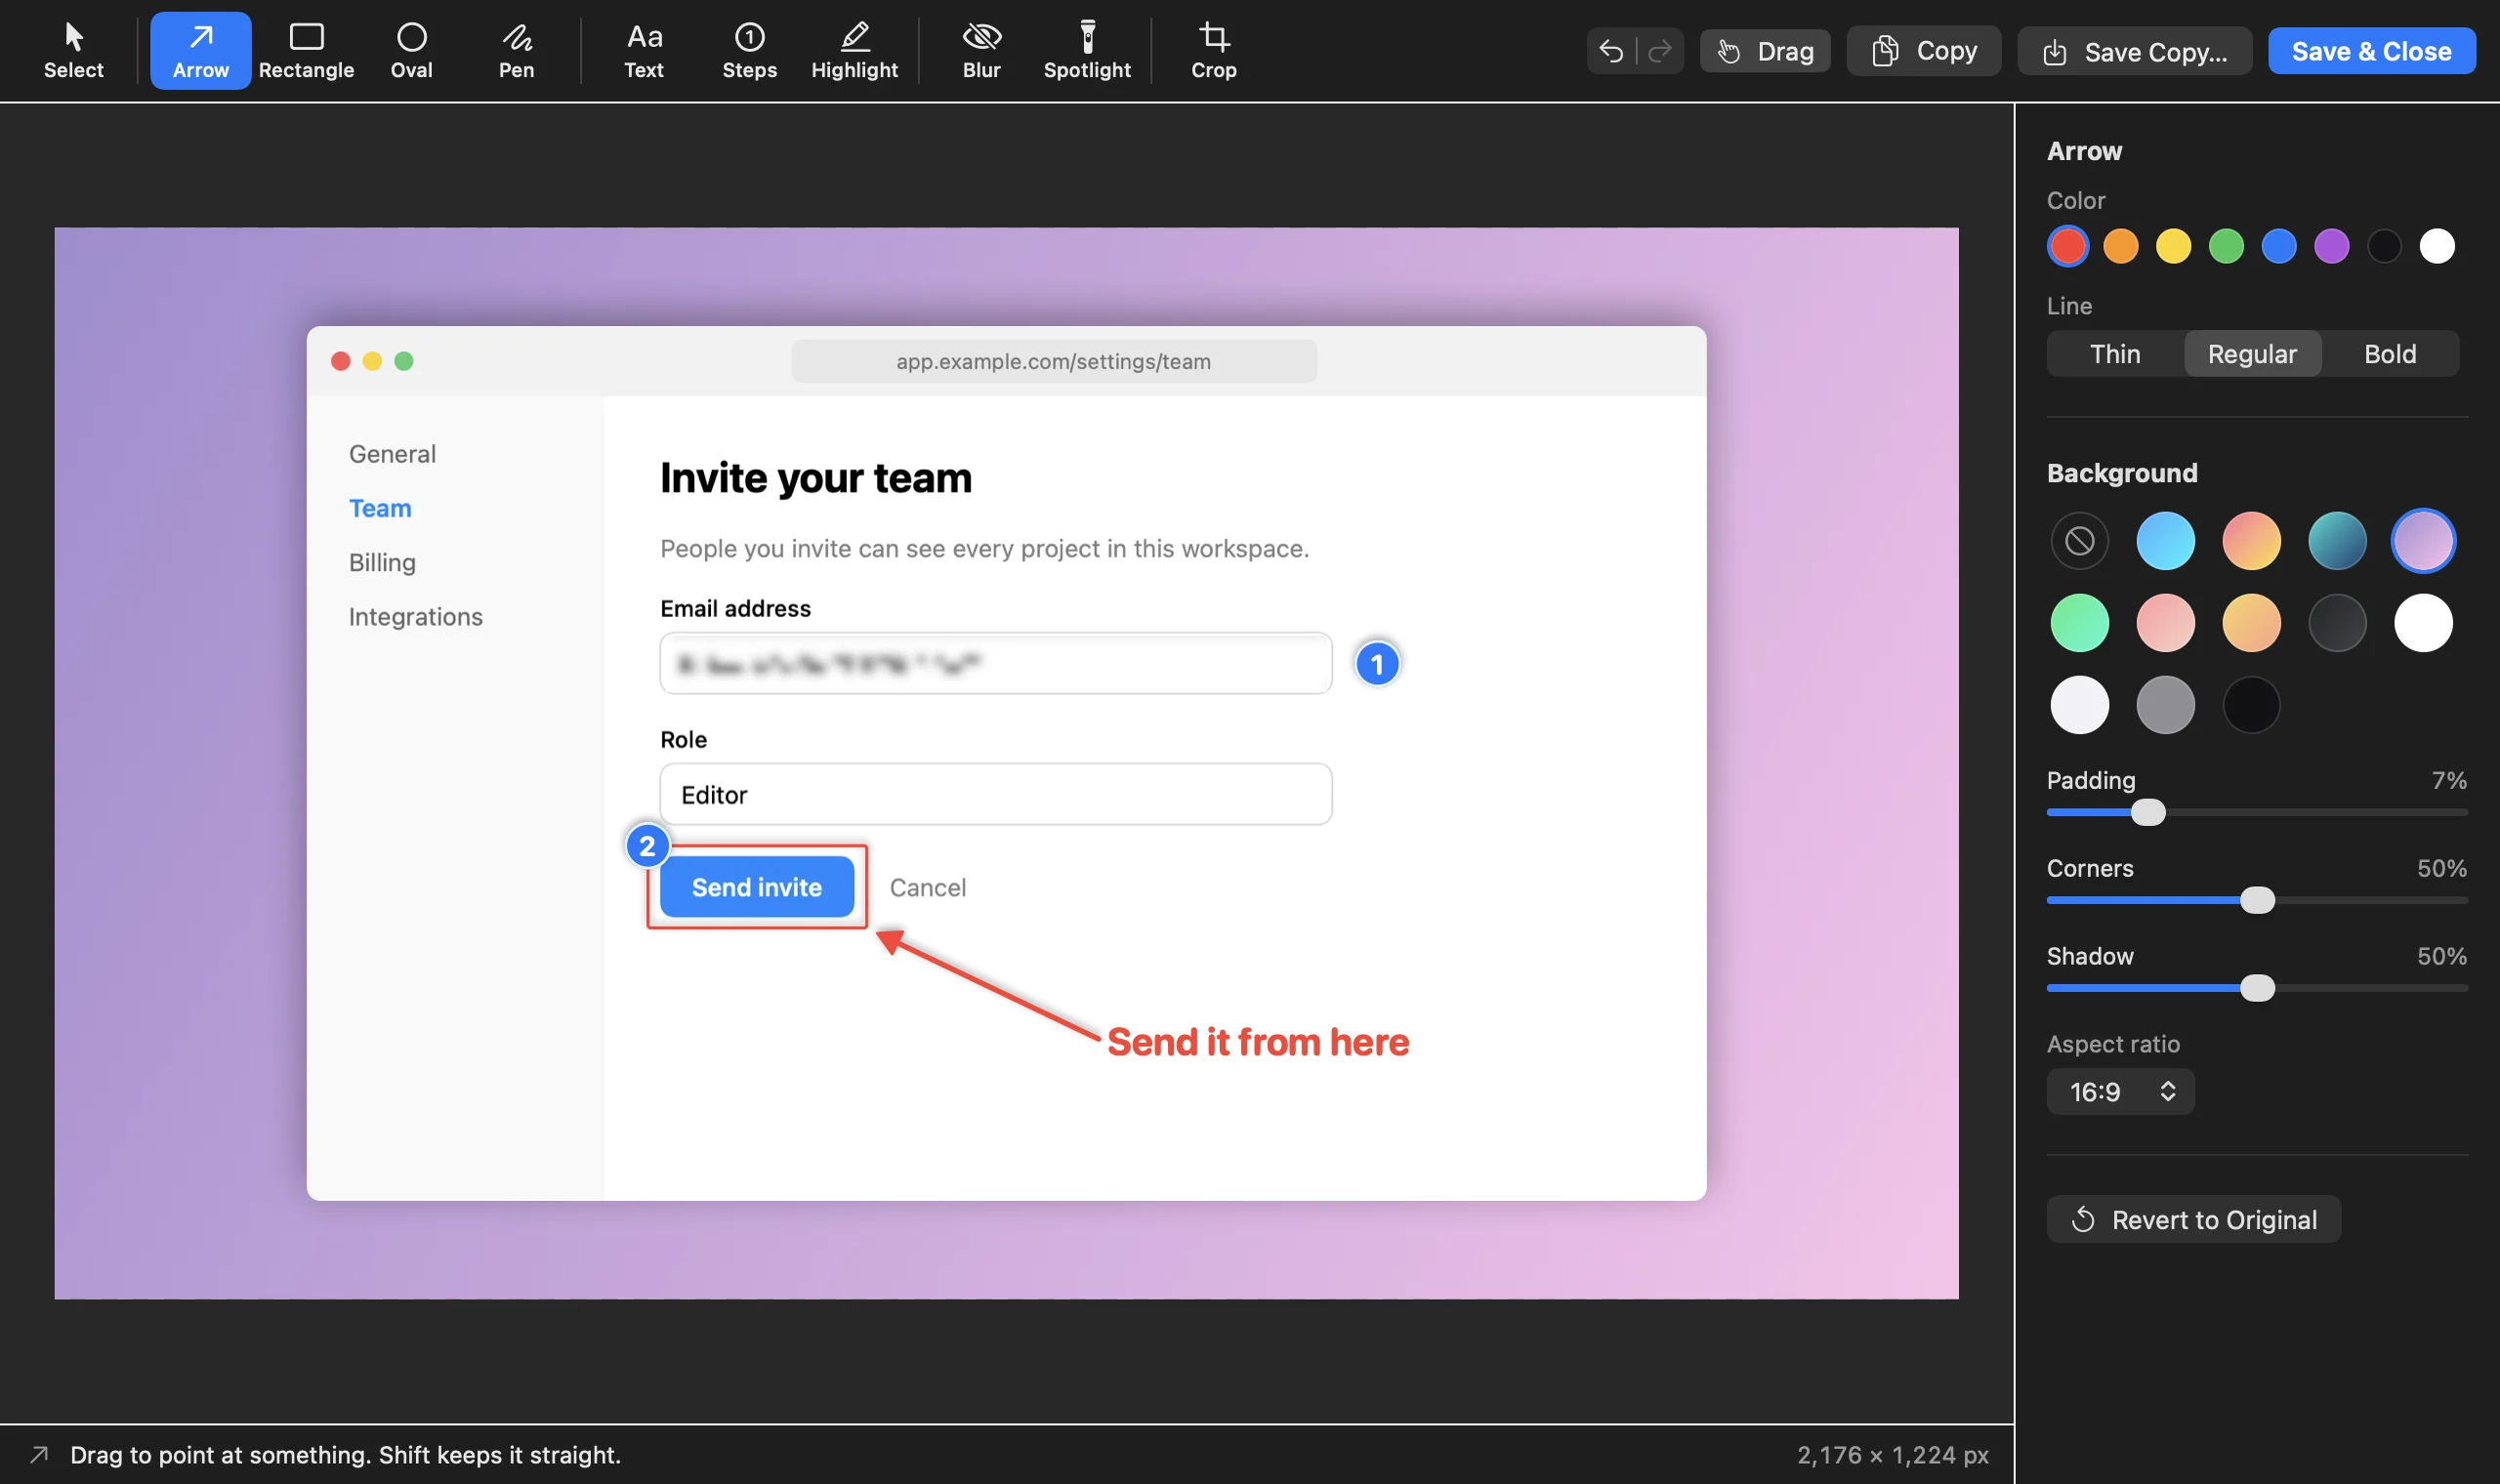
Task: Open the Crop tool
Action: (x=1213, y=51)
